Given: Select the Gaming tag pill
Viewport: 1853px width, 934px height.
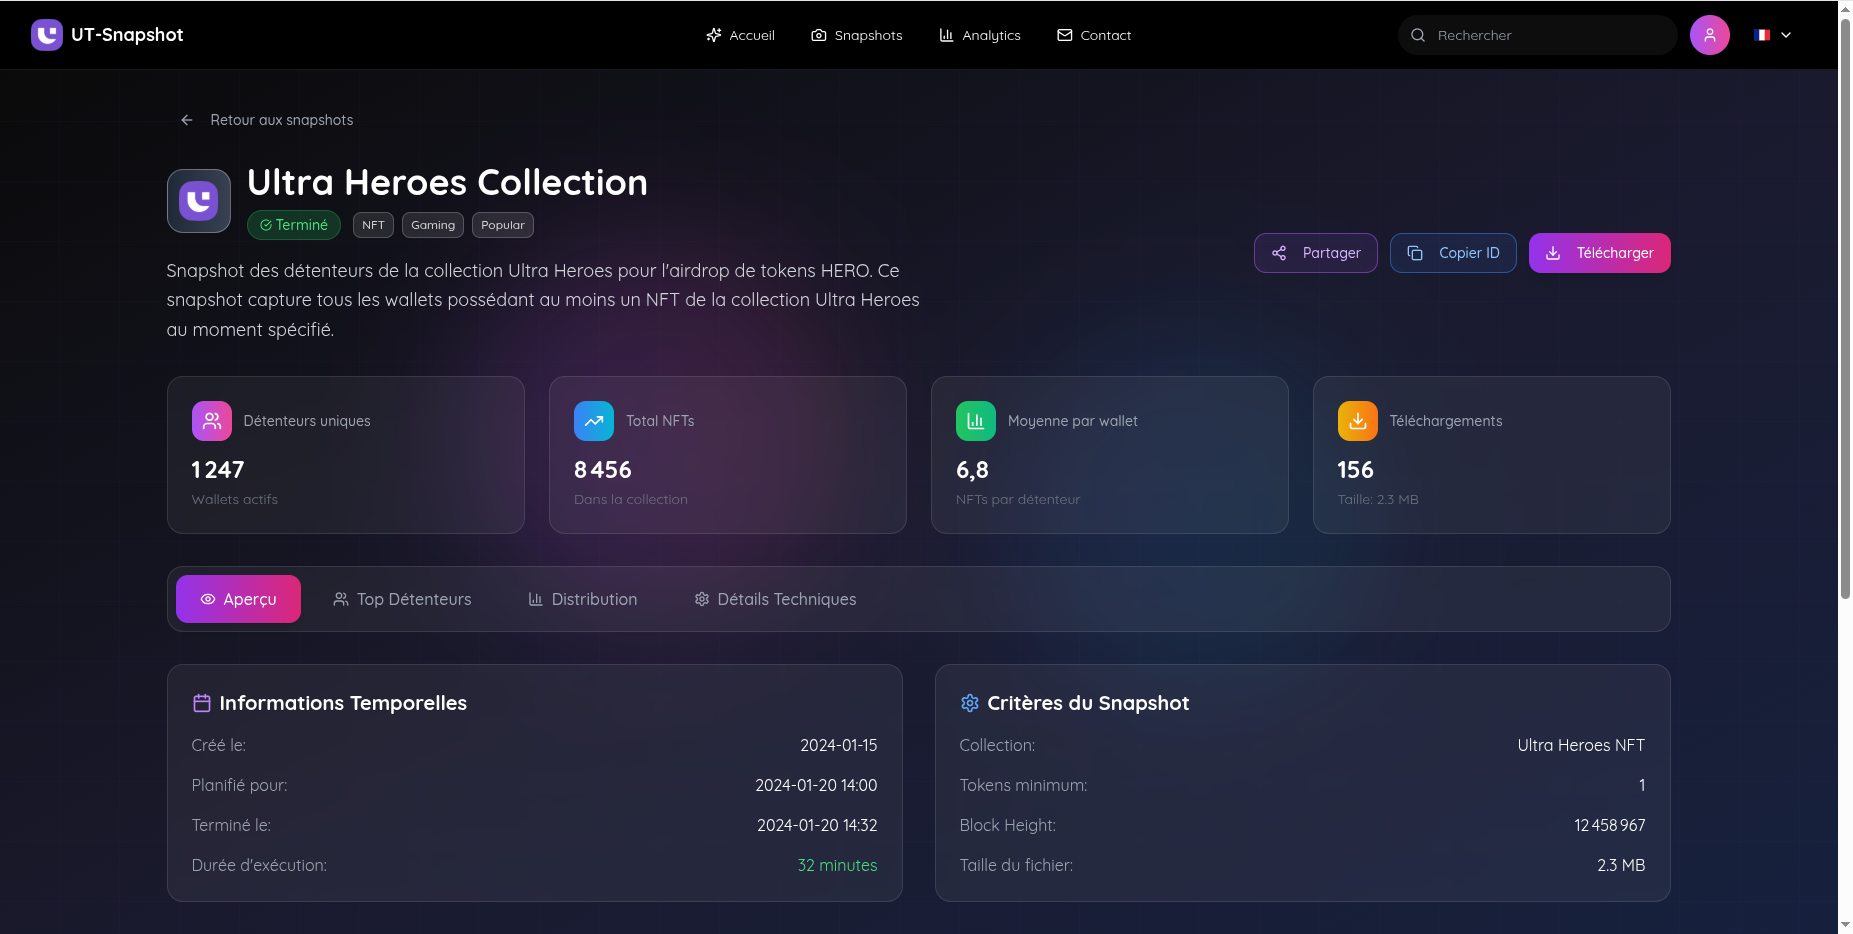Looking at the screenshot, I should 432,225.
